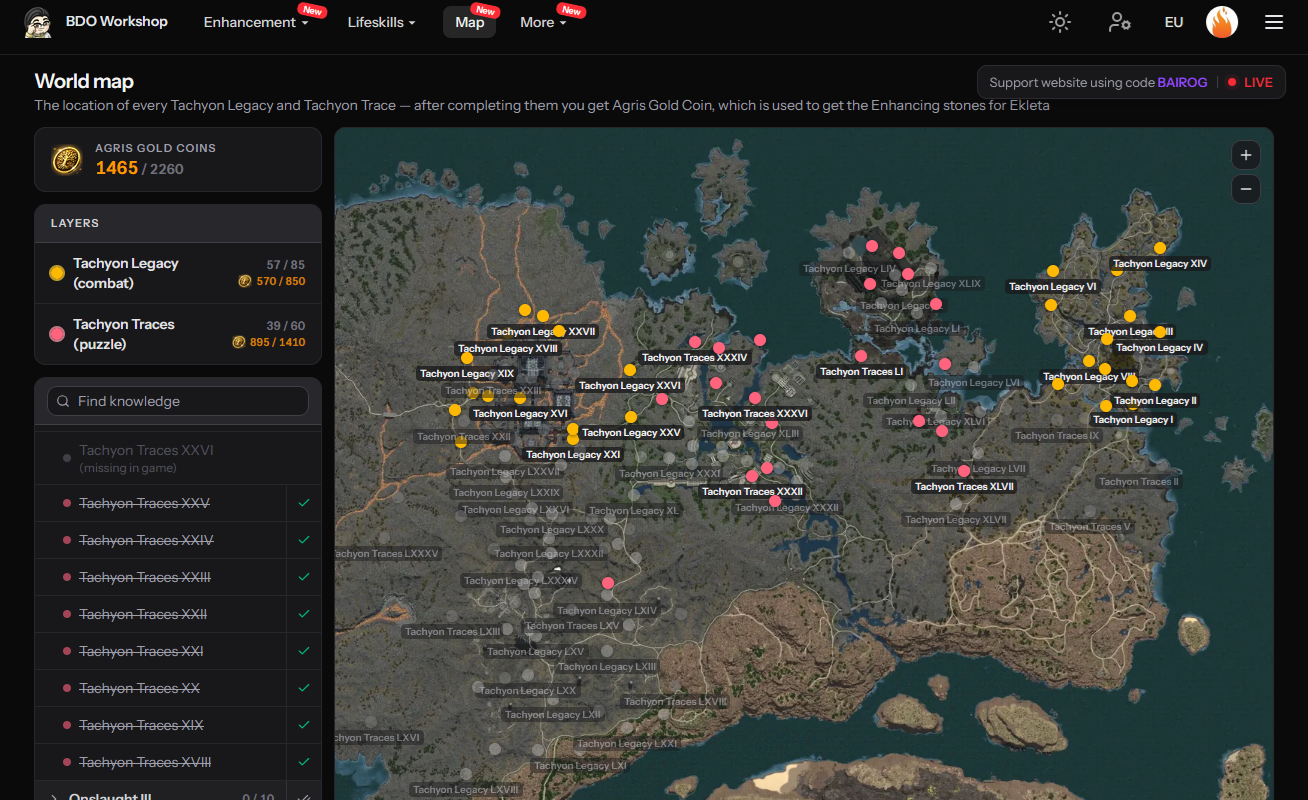The height and width of the screenshot is (800, 1308).
Task: Select the Tachyon Legacy XVI yellow marker dot
Action: pyautogui.click(x=520, y=398)
